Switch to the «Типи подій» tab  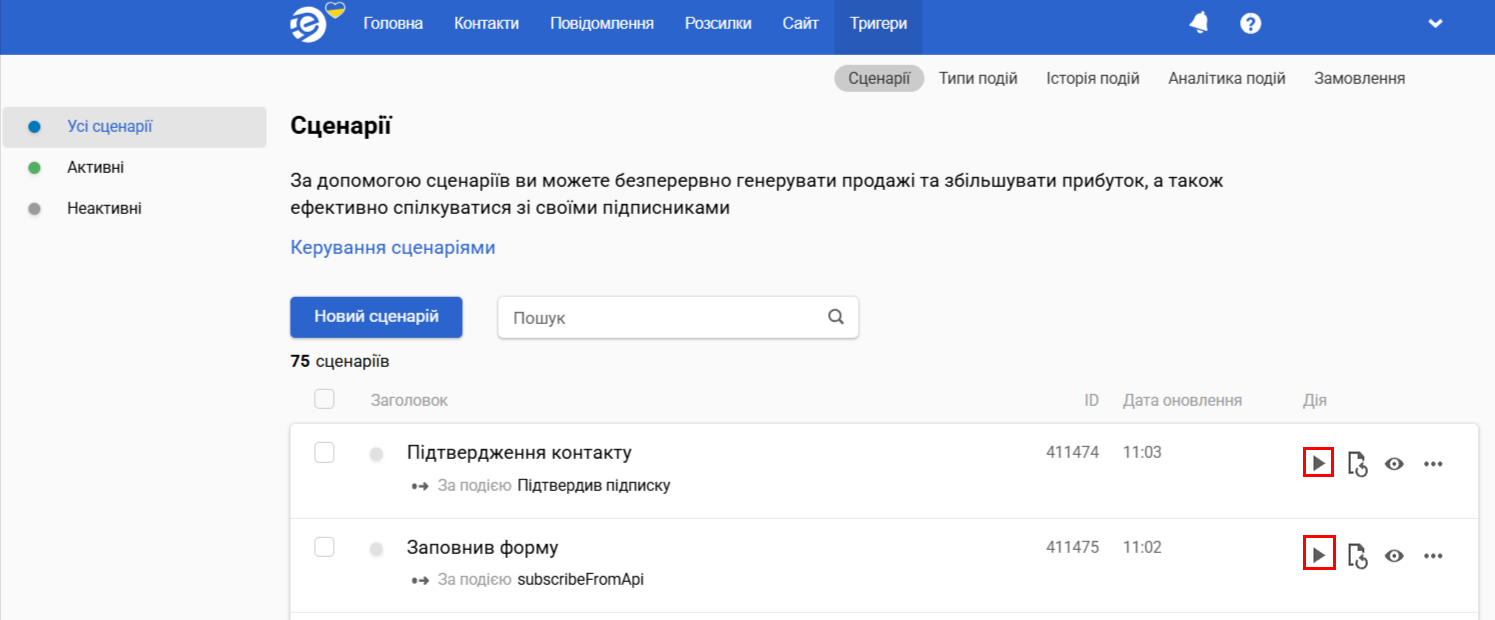tap(978, 77)
